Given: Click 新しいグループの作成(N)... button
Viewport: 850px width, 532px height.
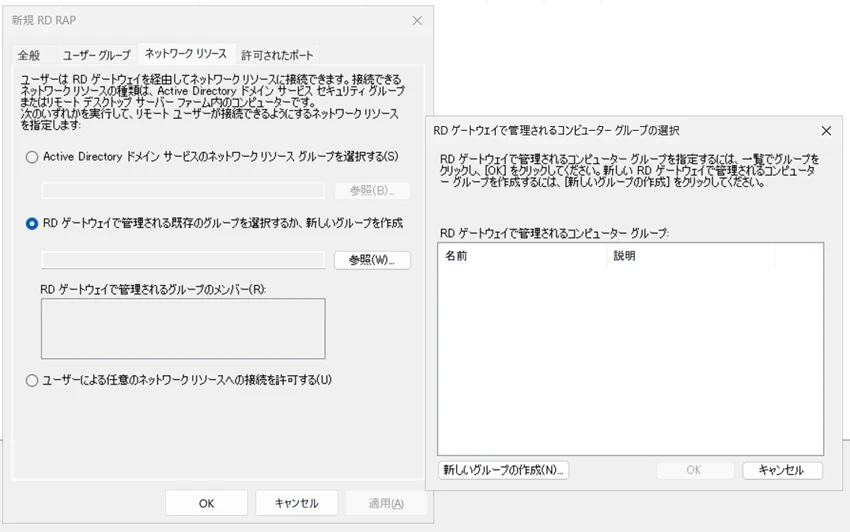Looking at the screenshot, I should 504,470.
